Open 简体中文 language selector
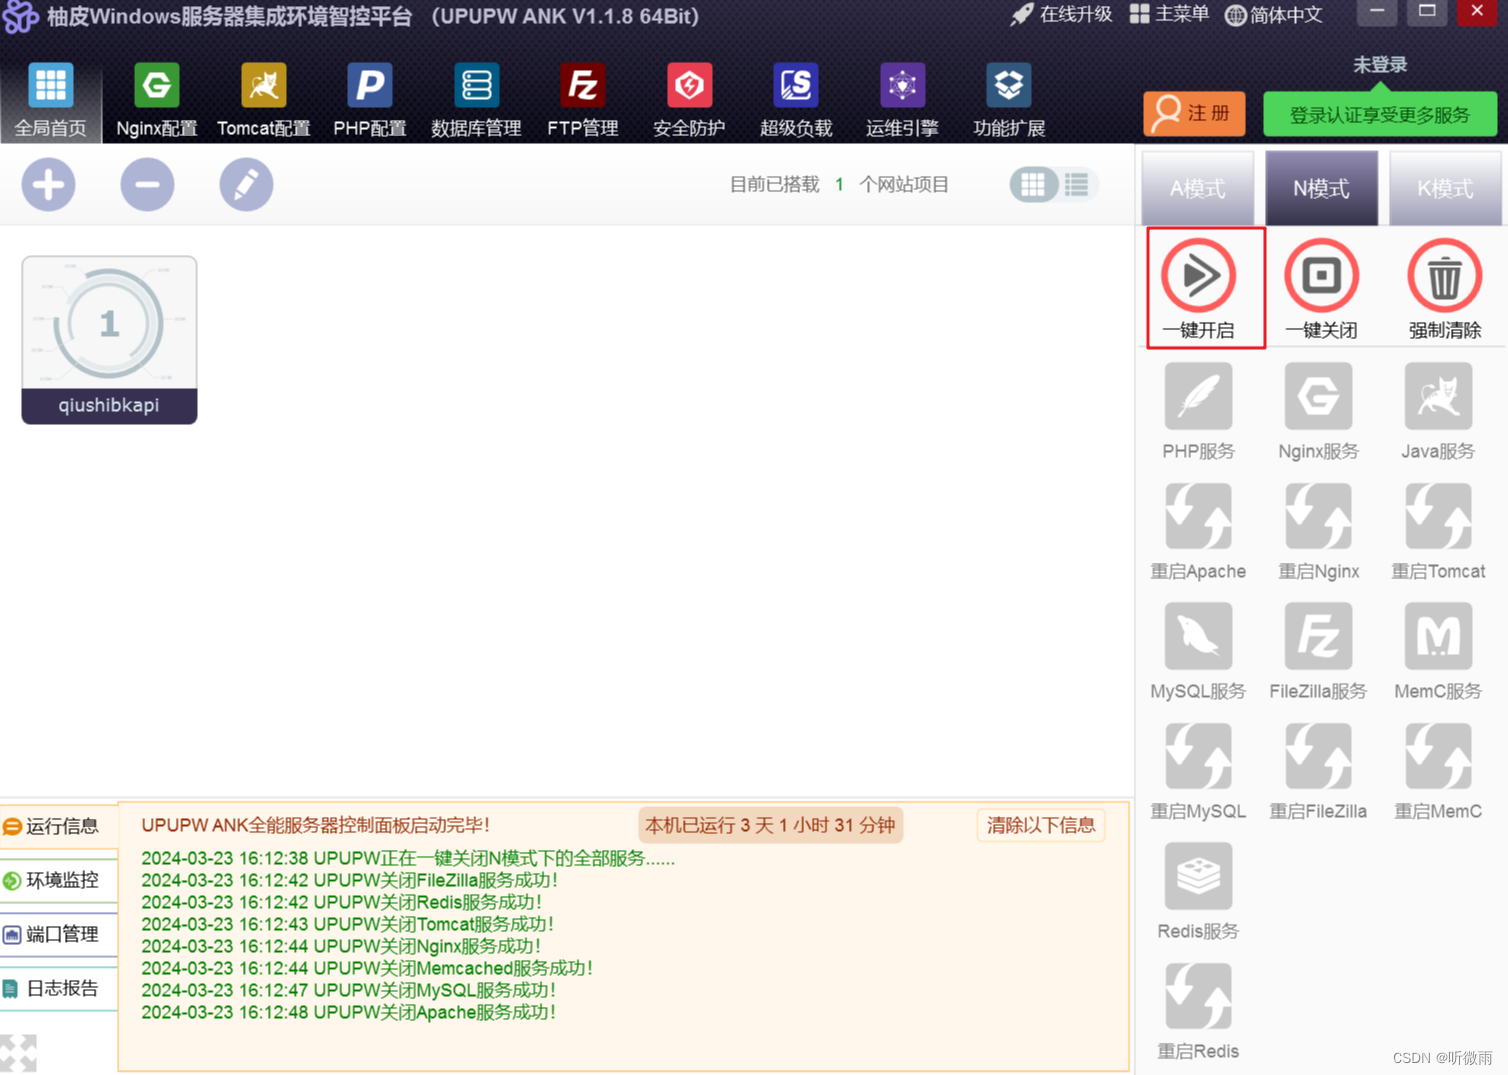The image size is (1508, 1075). [x=1274, y=15]
